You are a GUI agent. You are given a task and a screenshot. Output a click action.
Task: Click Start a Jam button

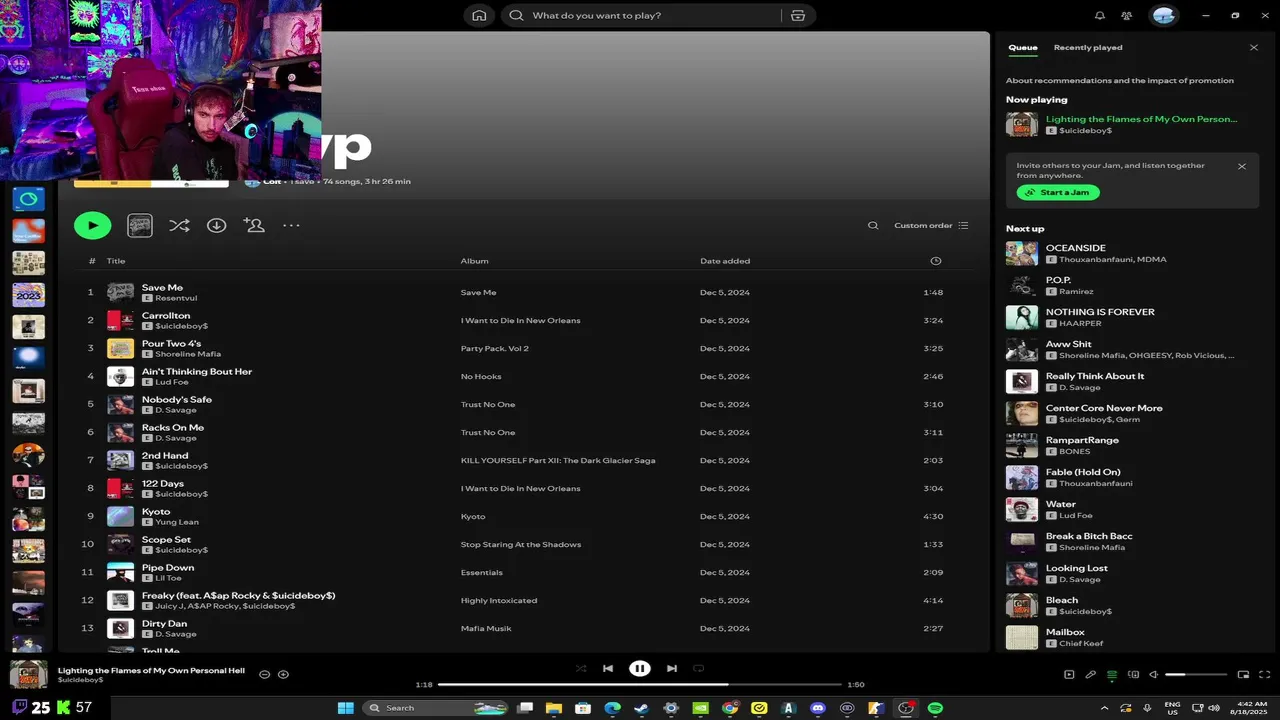pyautogui.click(x=1058, y=192)
